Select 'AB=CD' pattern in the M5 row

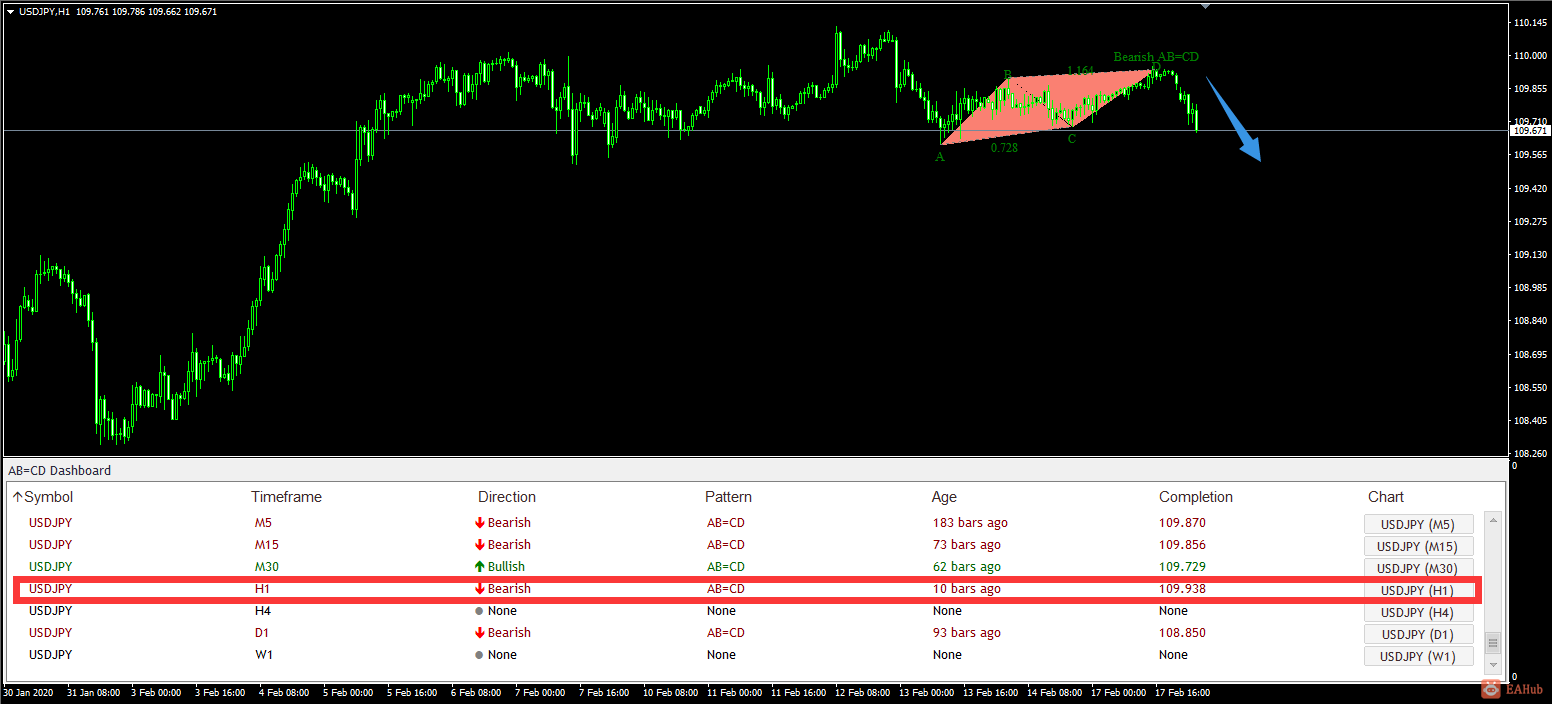click(x=725, y=523)
